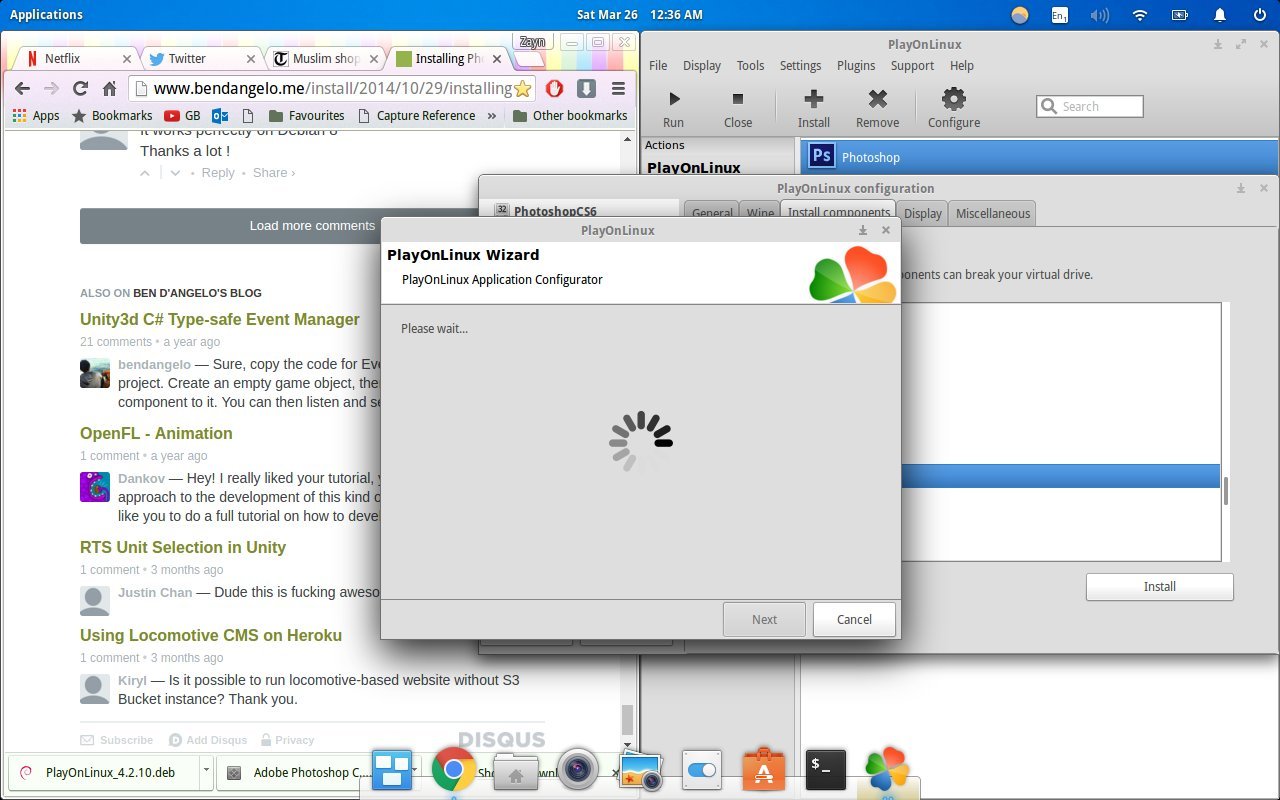1280x800 pixels.
Task: Switch to the Twitter browser tab
Action: tap(200, 58)
